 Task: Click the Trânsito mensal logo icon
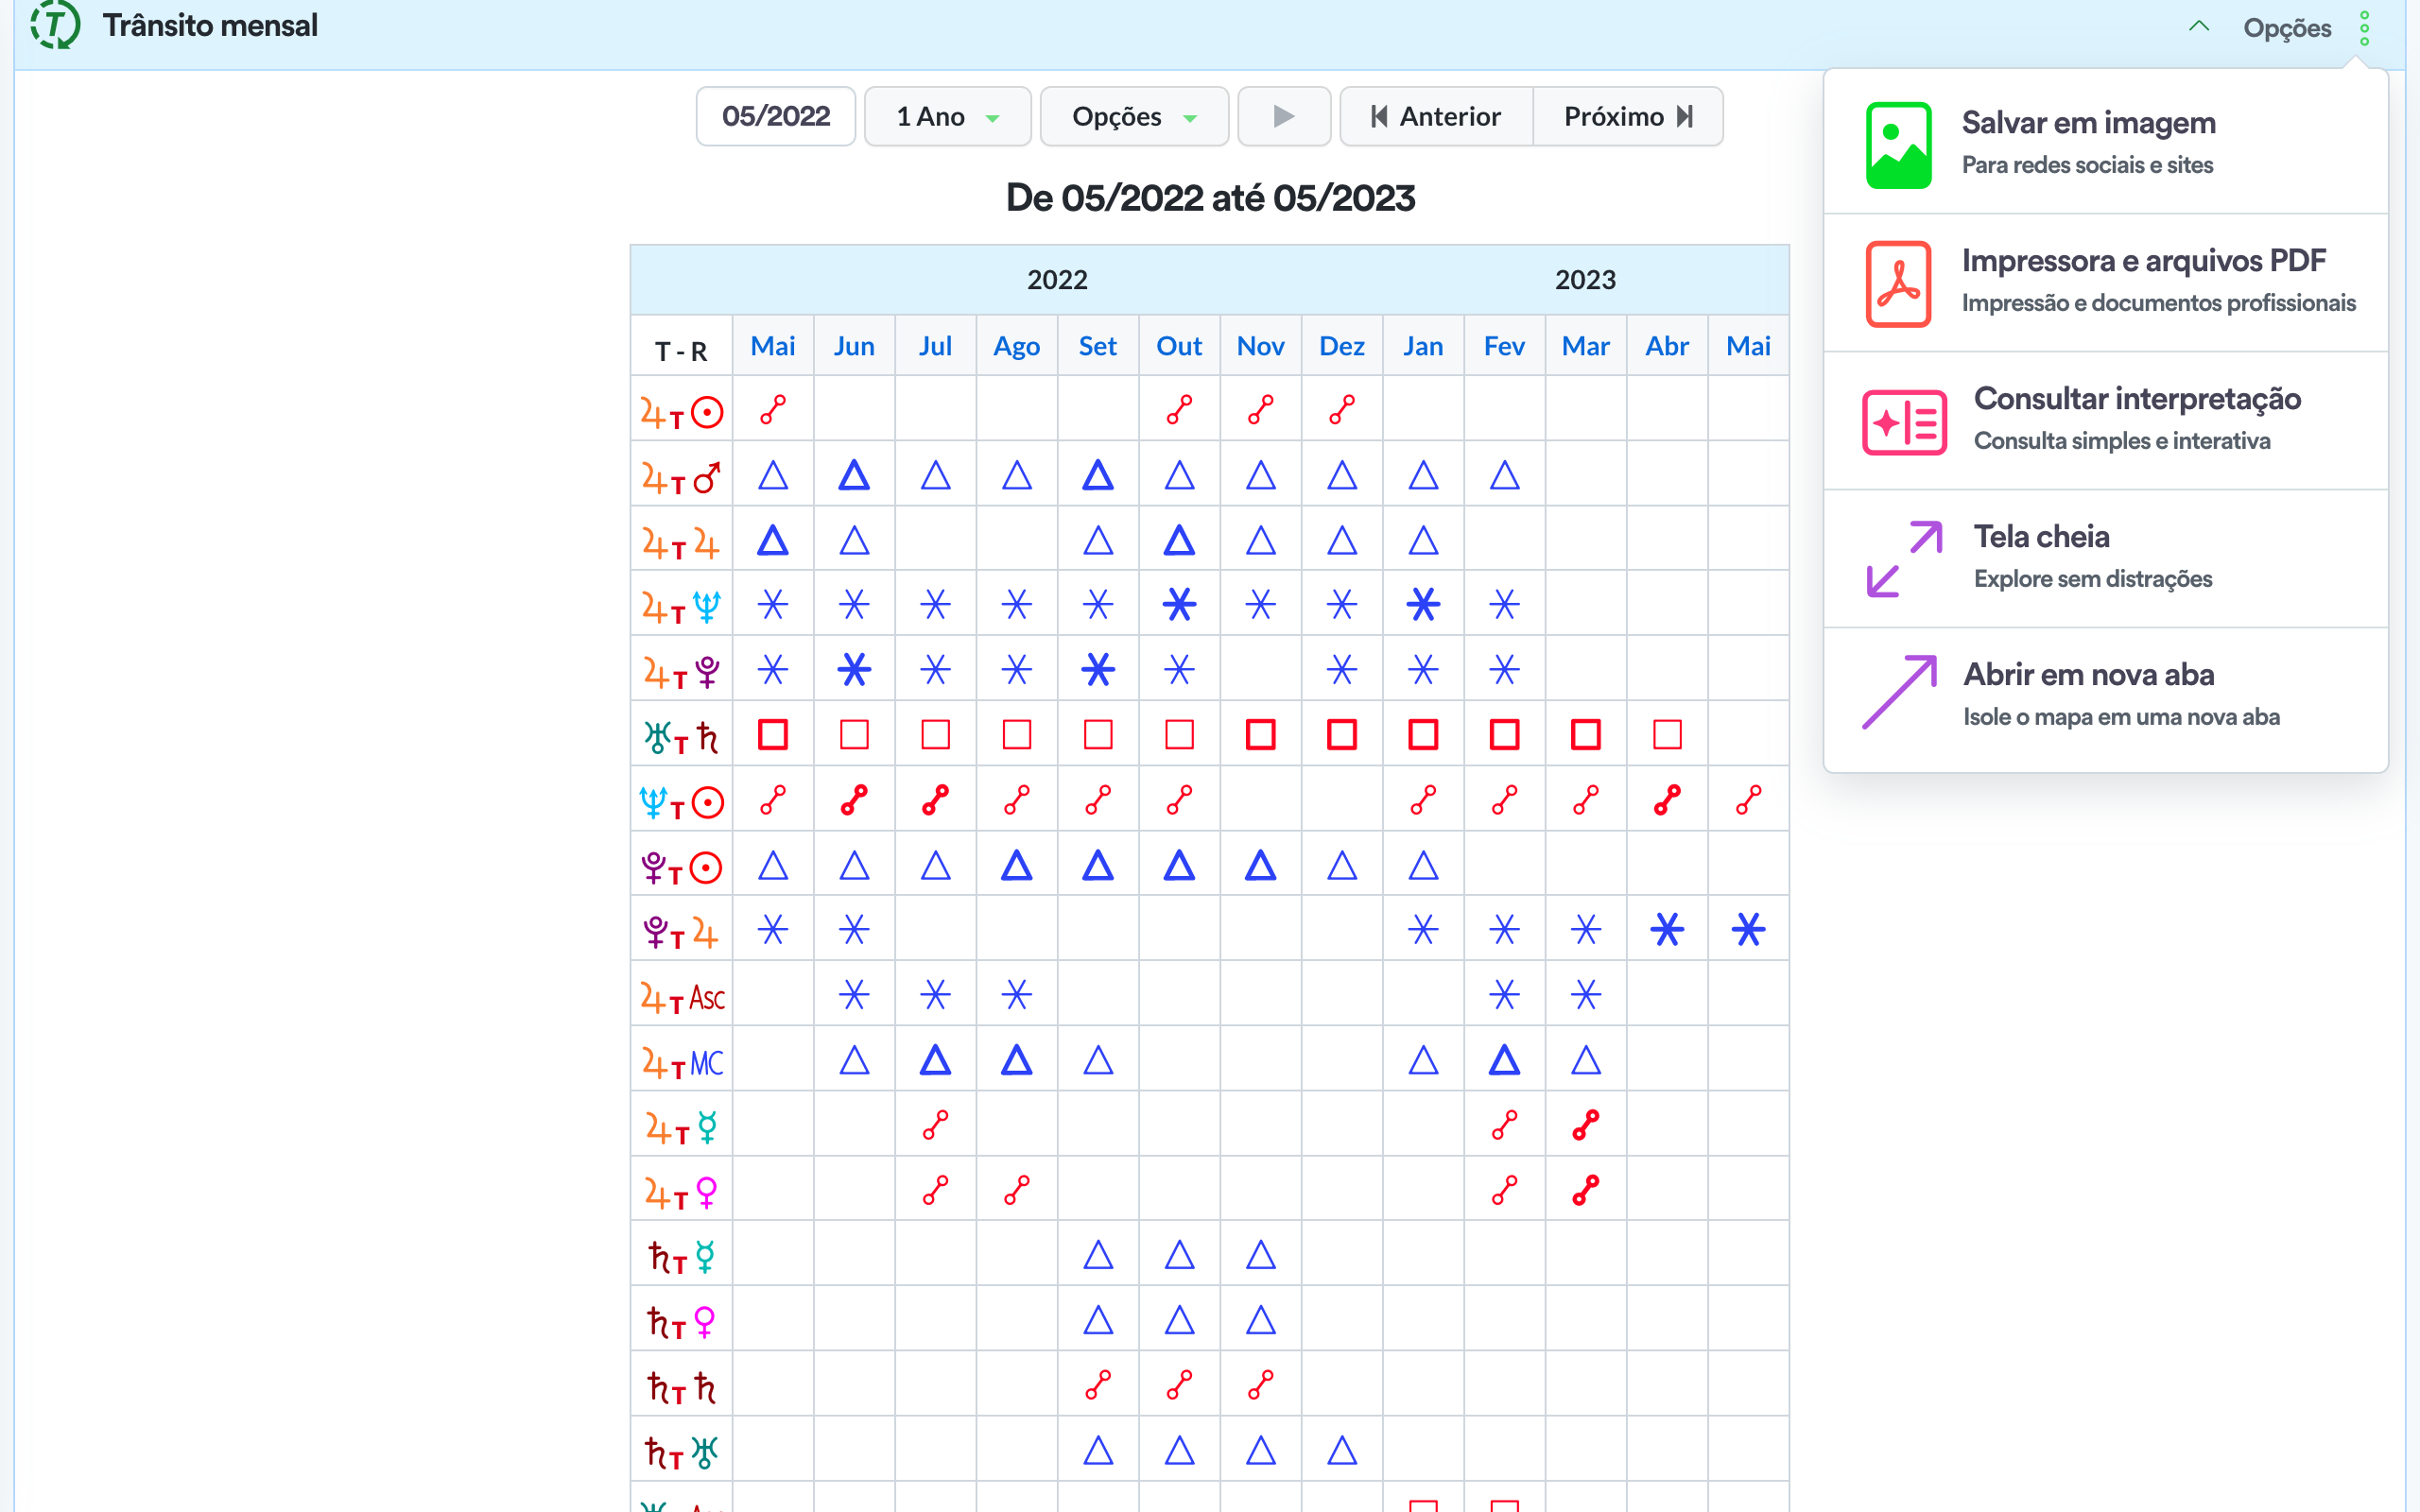[x=54, y=25]
